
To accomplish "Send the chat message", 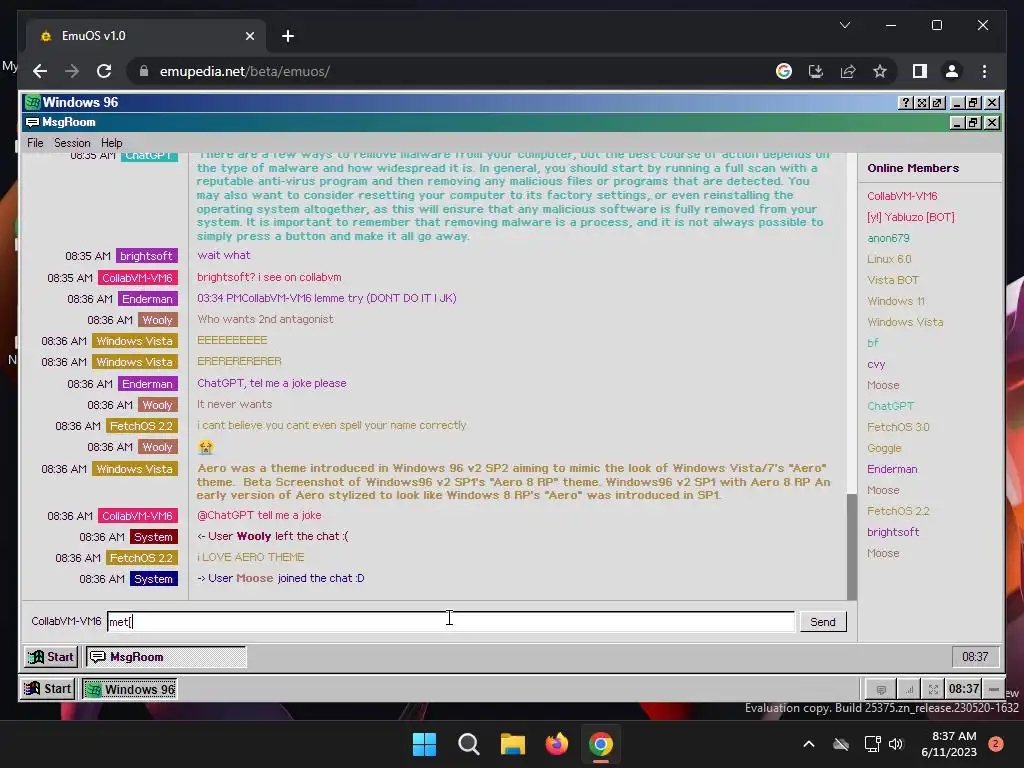I will [x=823, y=622].
